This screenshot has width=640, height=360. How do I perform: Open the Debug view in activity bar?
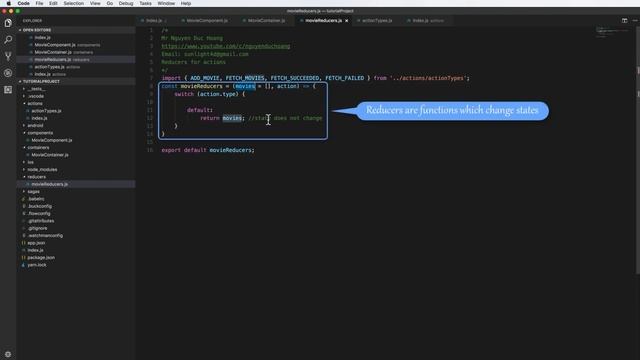pos(8,73)
